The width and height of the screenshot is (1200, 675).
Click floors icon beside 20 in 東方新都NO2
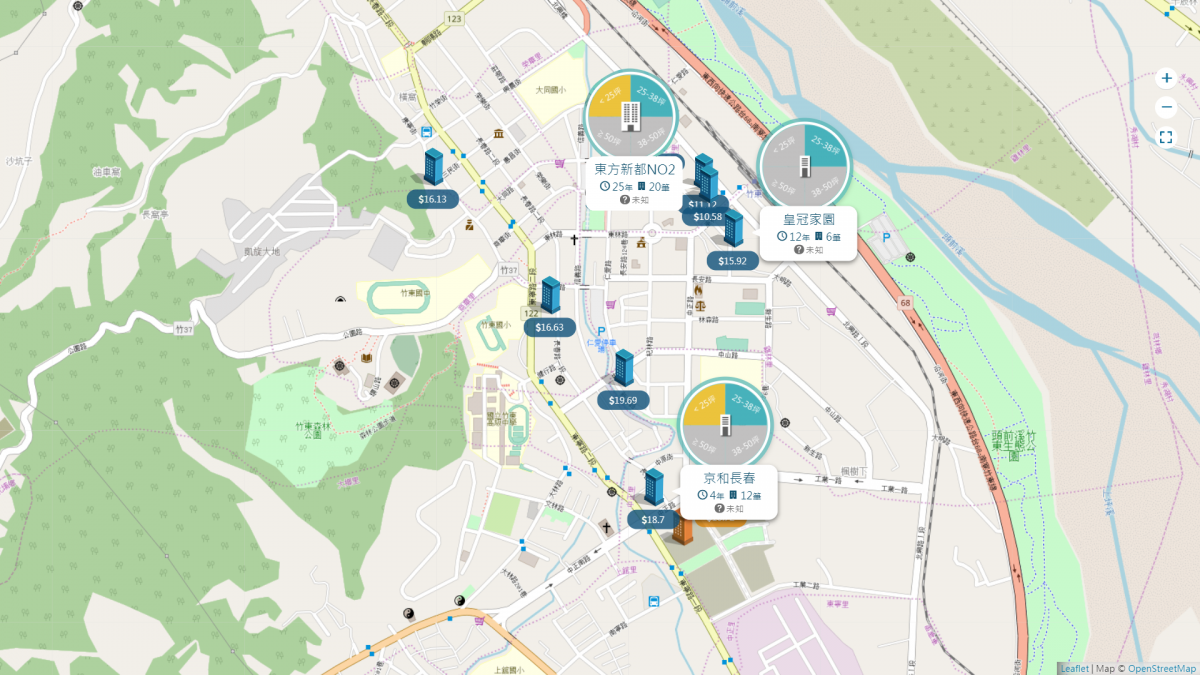tap(641, 186)
